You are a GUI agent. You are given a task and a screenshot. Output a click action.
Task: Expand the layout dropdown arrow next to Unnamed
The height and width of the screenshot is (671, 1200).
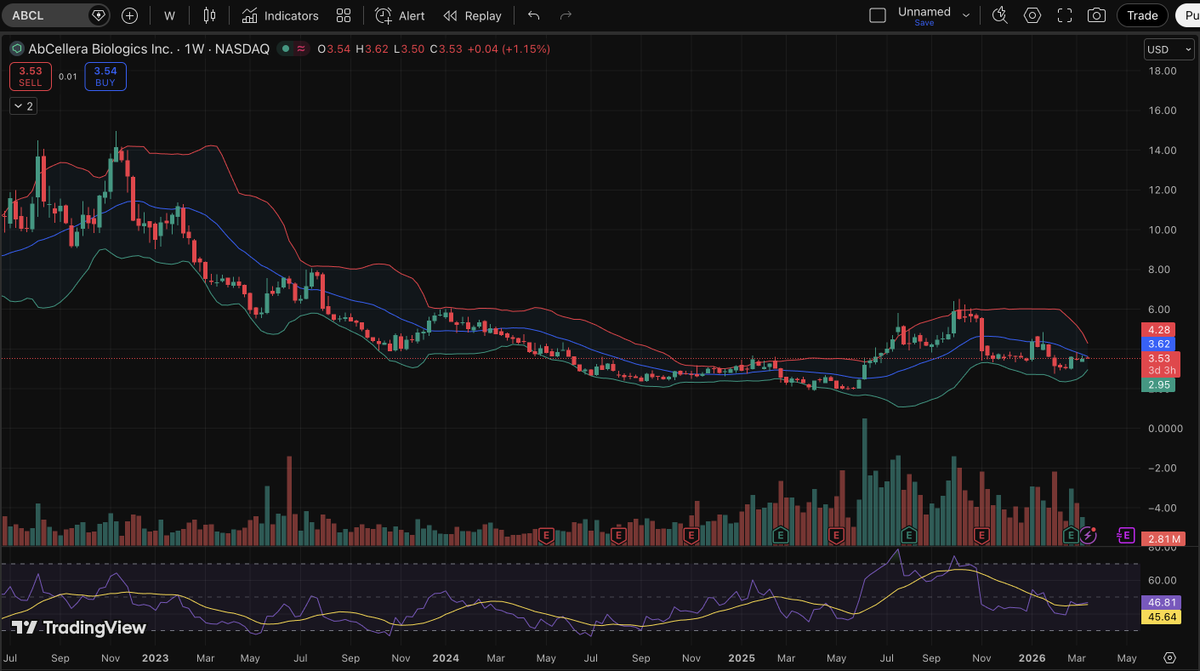point(966,15)
